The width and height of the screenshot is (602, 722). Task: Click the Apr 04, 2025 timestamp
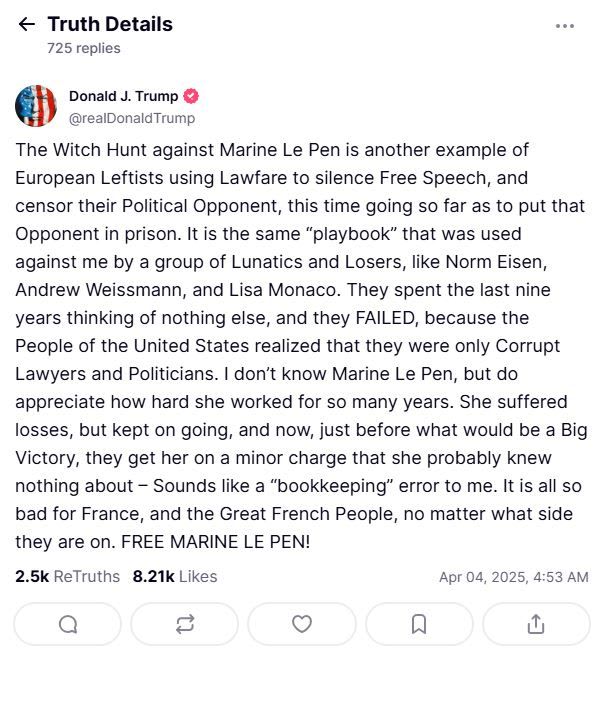[513, 577]
